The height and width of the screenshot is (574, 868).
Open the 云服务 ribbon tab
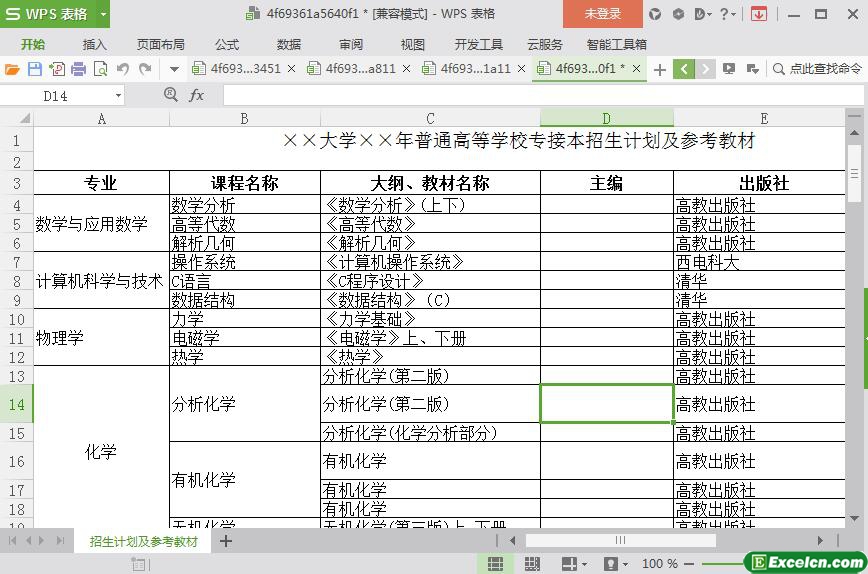(x=545, y=45)
